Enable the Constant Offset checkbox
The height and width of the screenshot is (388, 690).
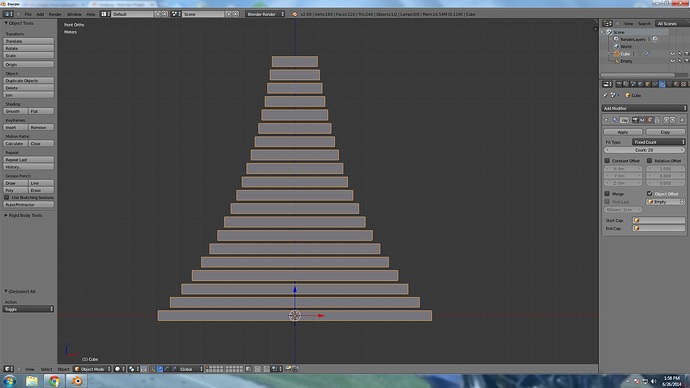click(607, 161)
